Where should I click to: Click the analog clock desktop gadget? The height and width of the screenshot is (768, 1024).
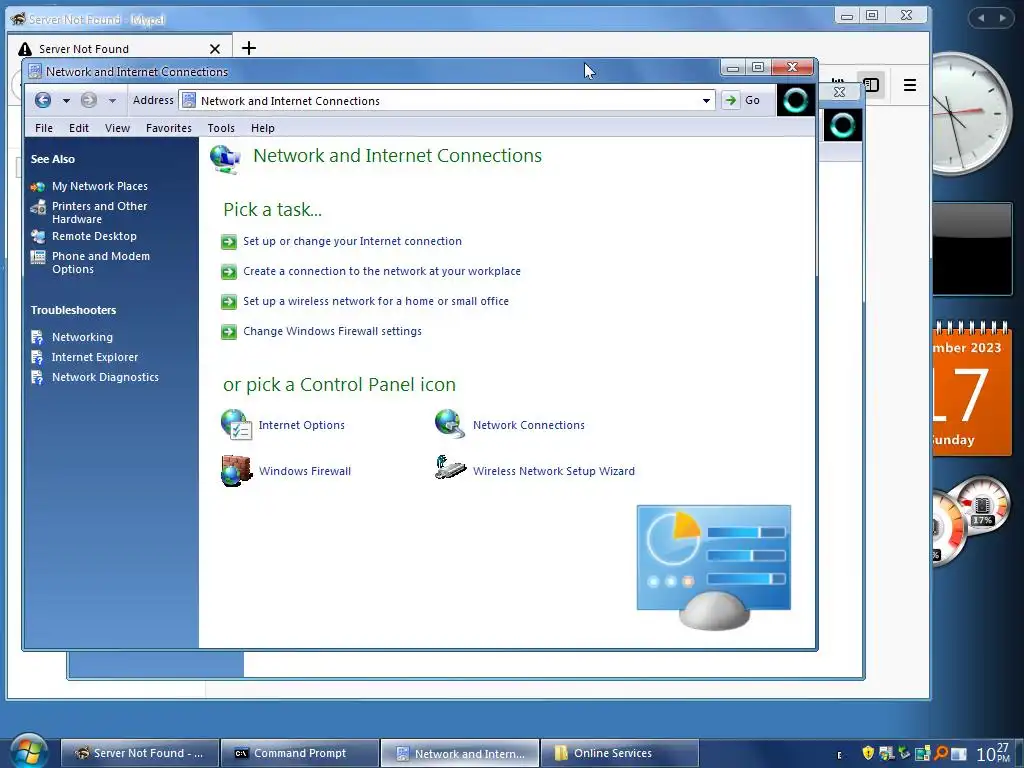[970, 114]
